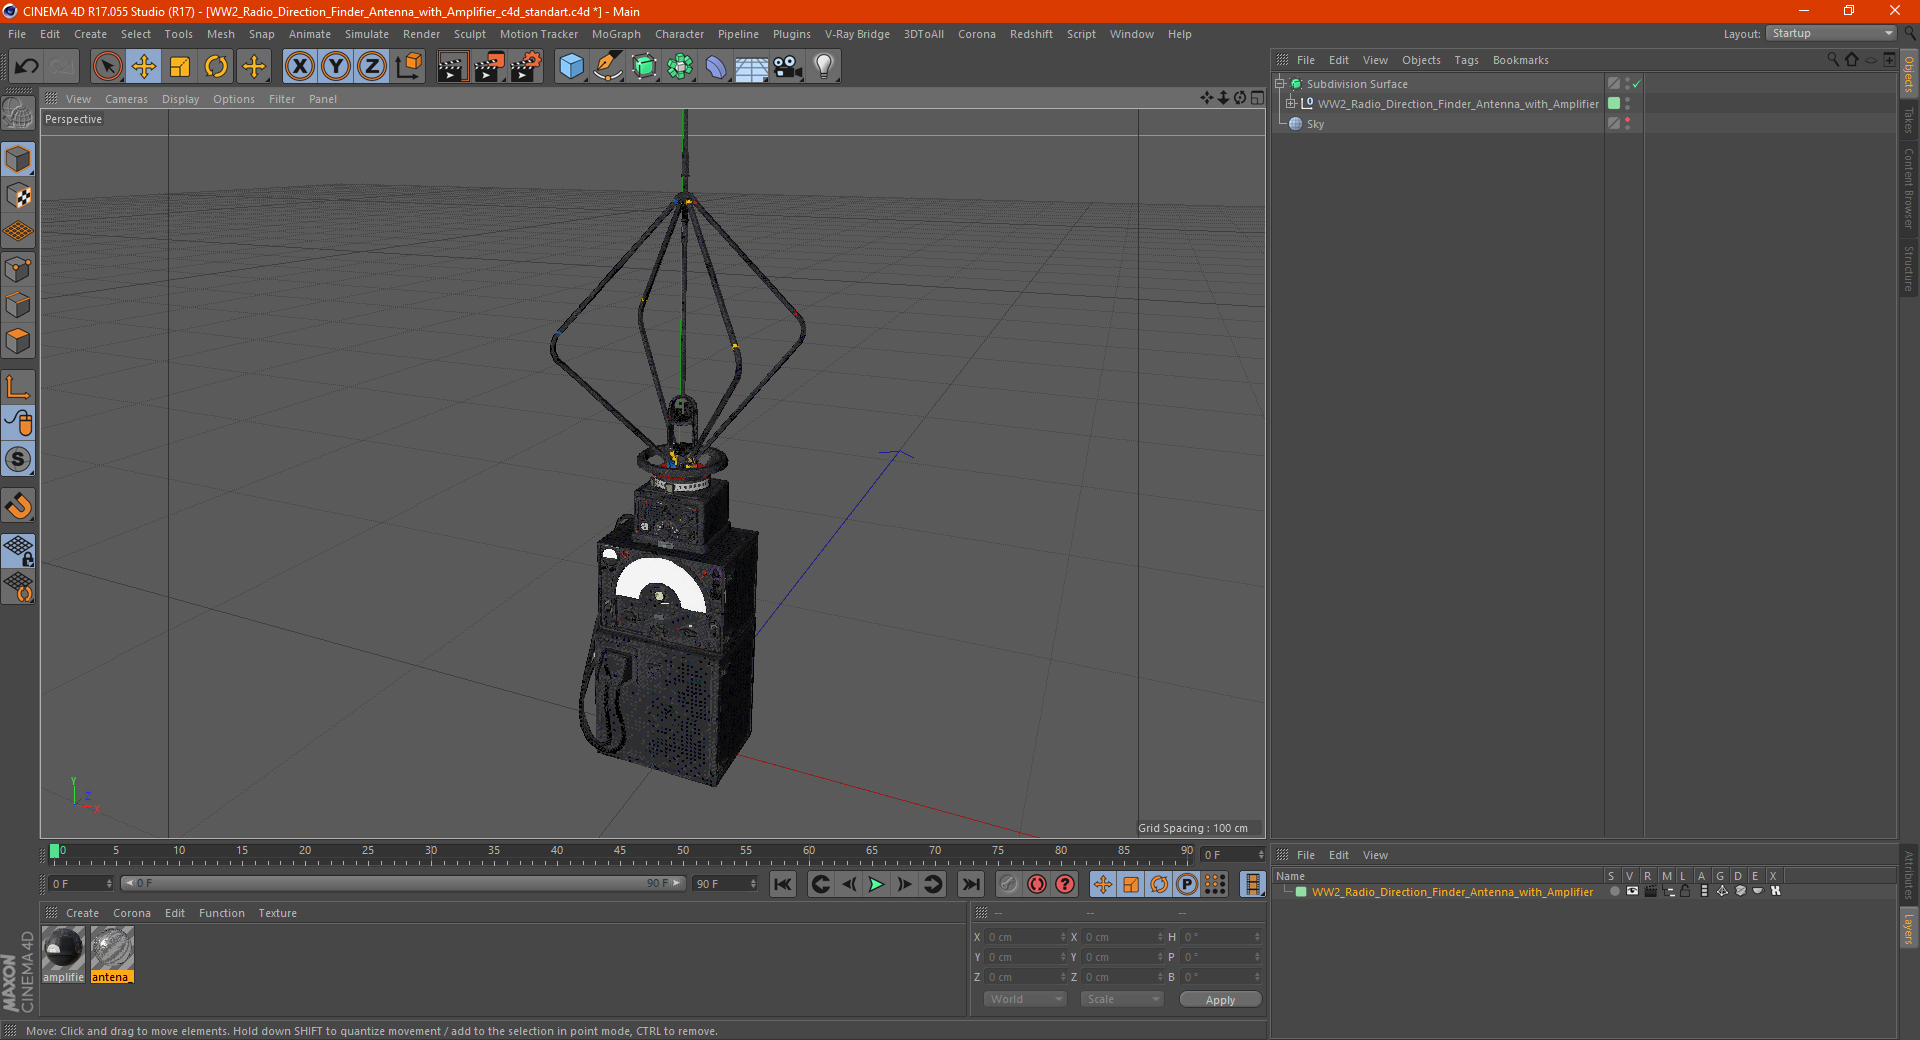Open viewport Cameras menu
Screen dimensions: 1920x1040
point(126,99)
